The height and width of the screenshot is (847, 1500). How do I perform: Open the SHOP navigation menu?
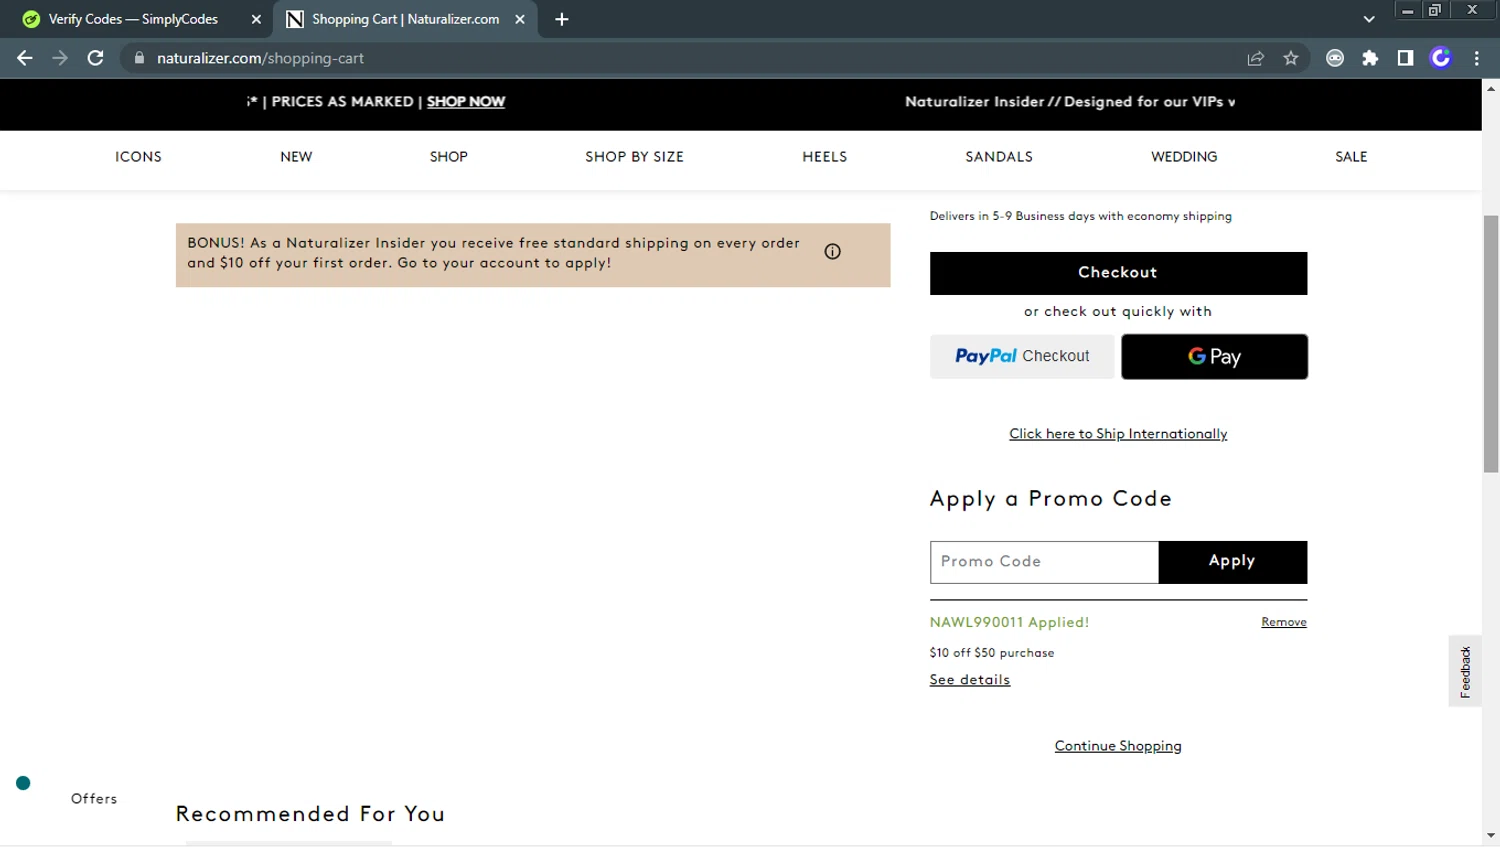click(449, 157)
